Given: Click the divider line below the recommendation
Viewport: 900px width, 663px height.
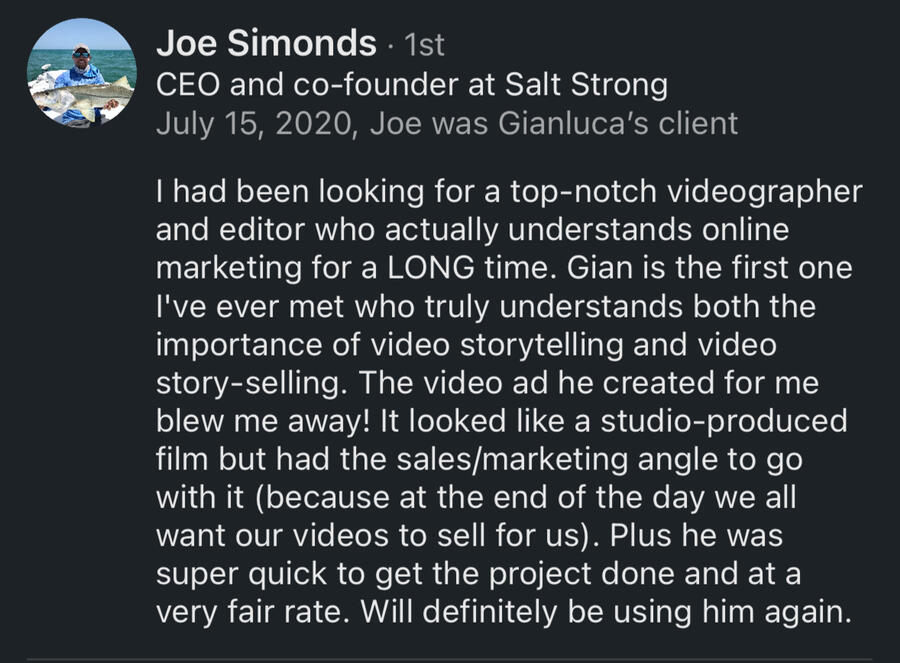Looking at the screenshot, I should pos(449,659).
